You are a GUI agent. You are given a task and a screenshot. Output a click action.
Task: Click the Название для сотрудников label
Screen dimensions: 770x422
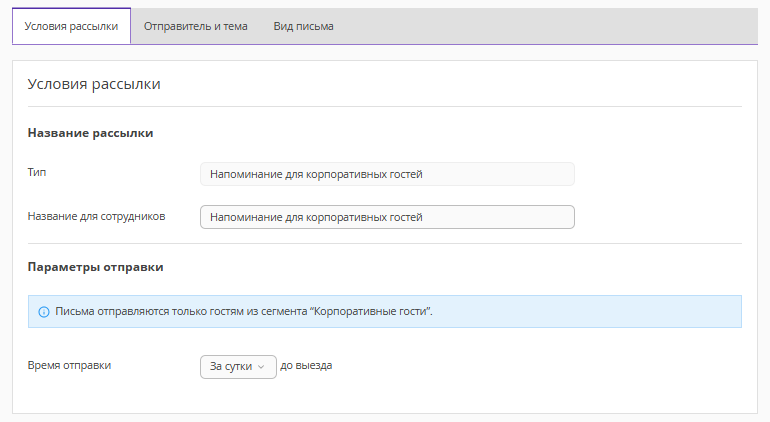click(96, 215)
